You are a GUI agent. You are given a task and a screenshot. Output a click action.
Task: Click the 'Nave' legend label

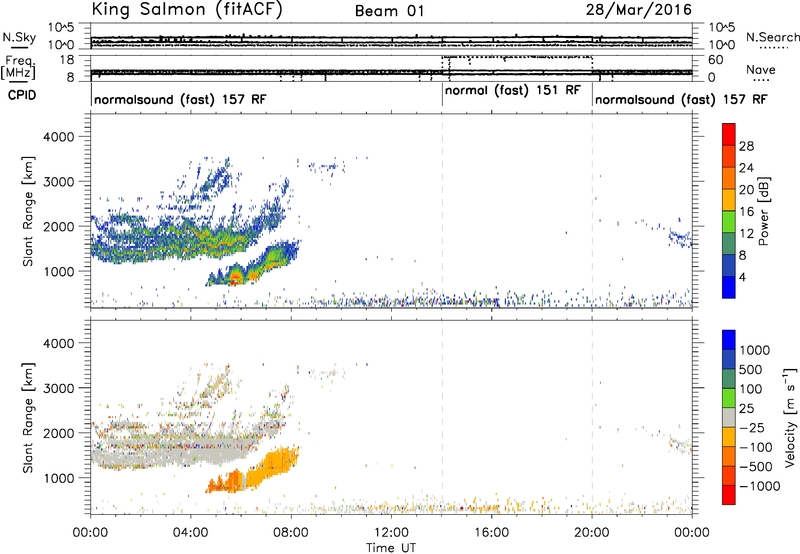pos(760,70)
